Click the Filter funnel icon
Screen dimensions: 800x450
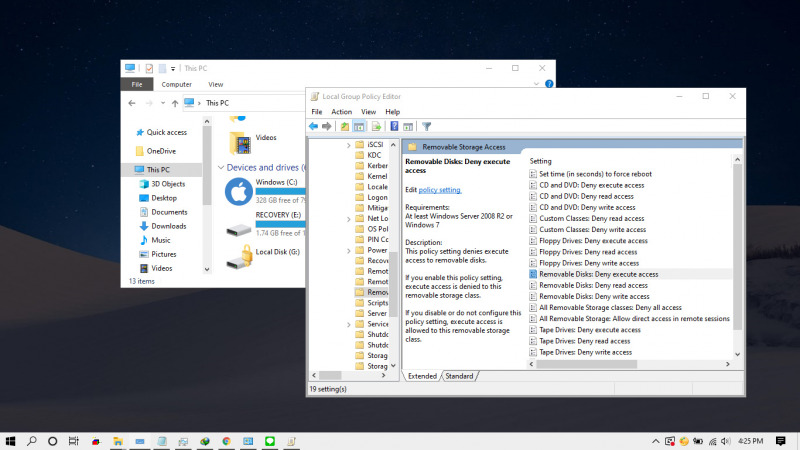click(x=427, y=127)
